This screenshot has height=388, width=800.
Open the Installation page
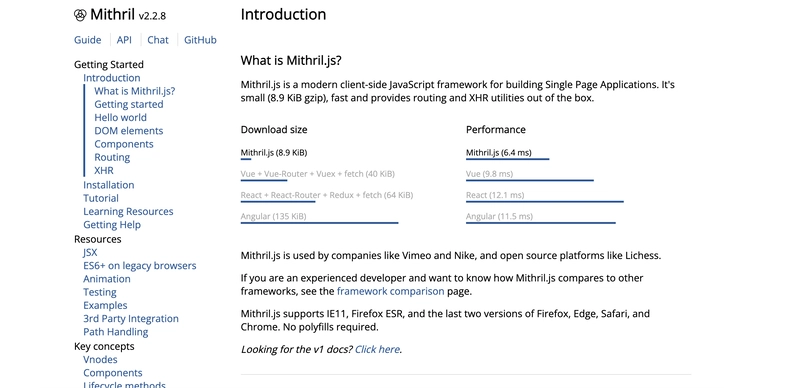coord(109,185)
